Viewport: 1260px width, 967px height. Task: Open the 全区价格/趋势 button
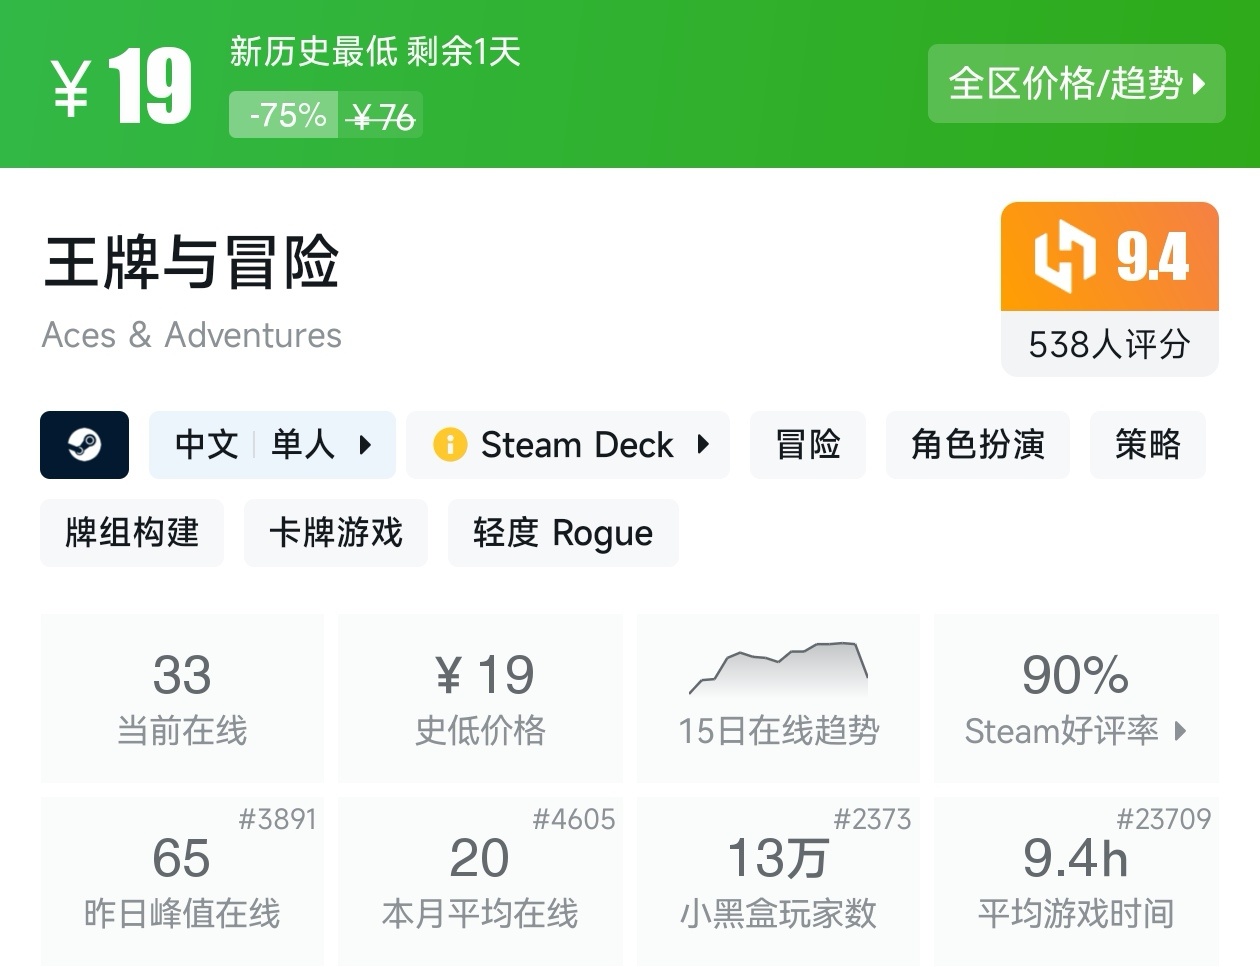tap(1076, 84)
